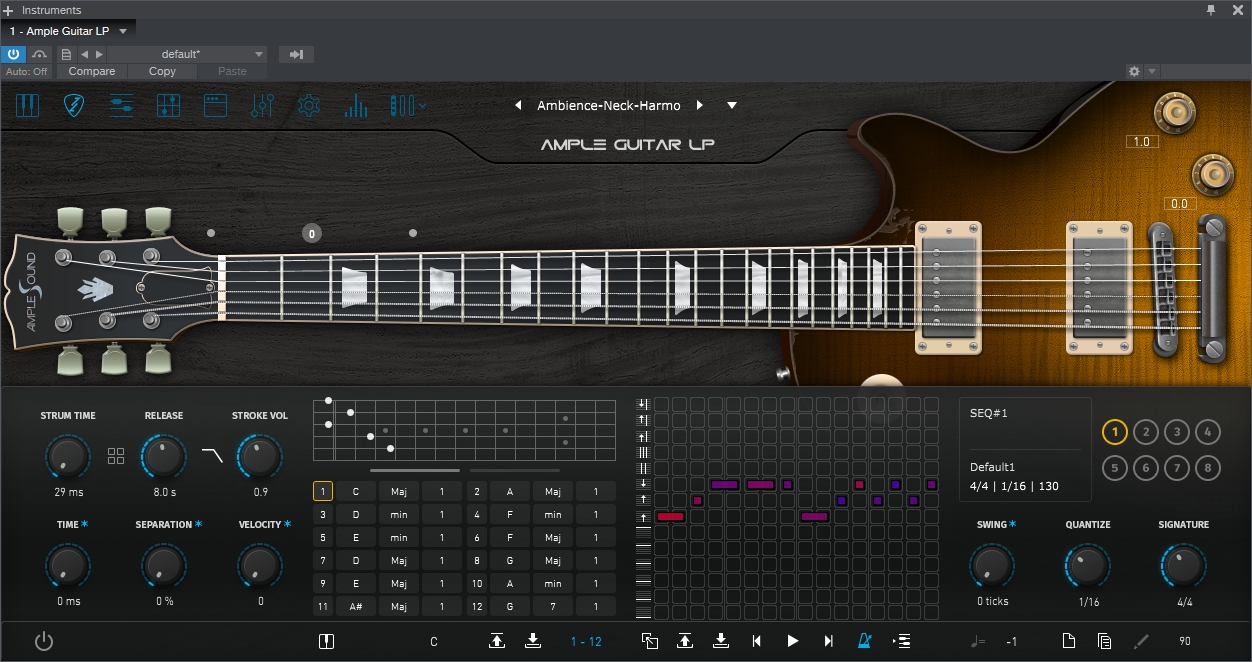Click the STRUM TIME knob
Image resolution: width=1252 pixels, height=662 pixels.
pos(68,457)
